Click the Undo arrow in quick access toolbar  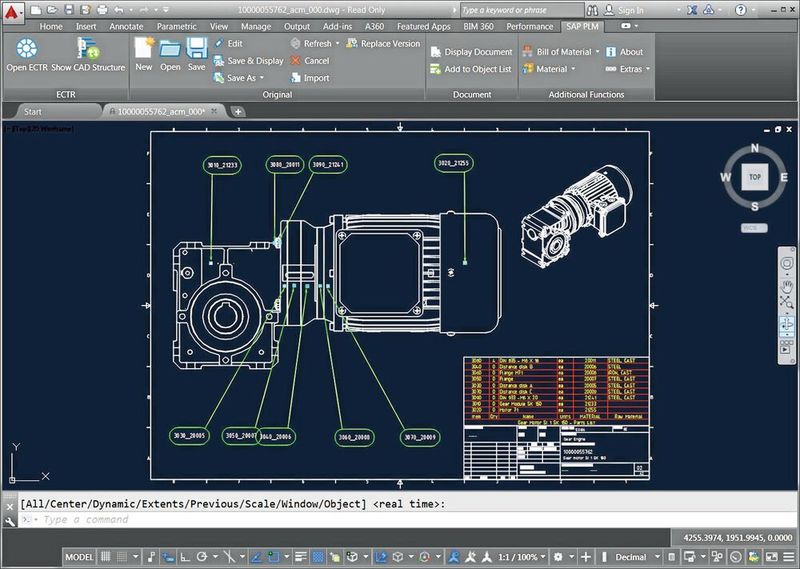point(119,10)
